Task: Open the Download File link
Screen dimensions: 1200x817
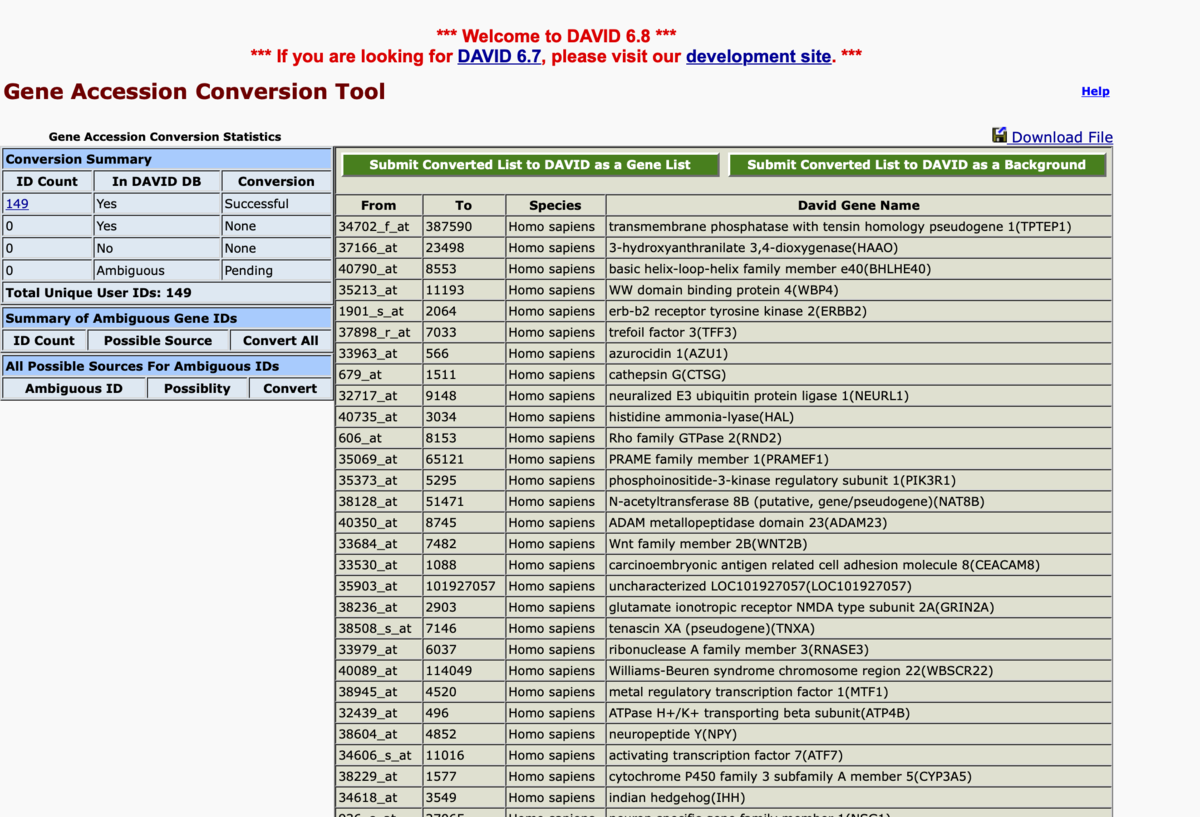Action: tap(1062, 138)
